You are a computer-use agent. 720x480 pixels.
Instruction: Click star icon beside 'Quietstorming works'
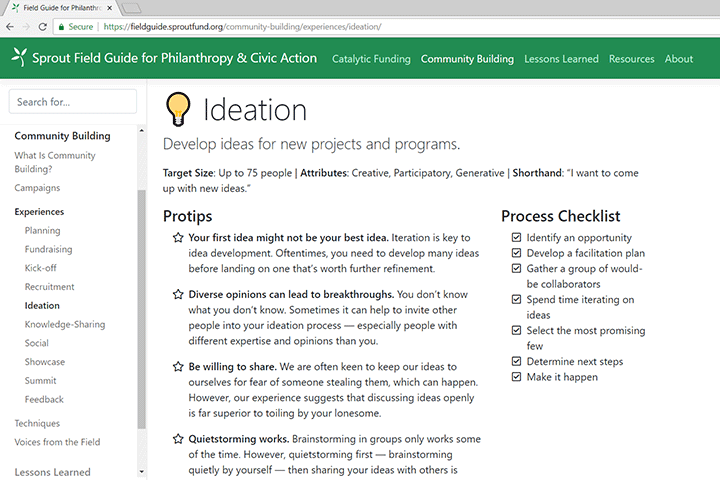(178, 439)
